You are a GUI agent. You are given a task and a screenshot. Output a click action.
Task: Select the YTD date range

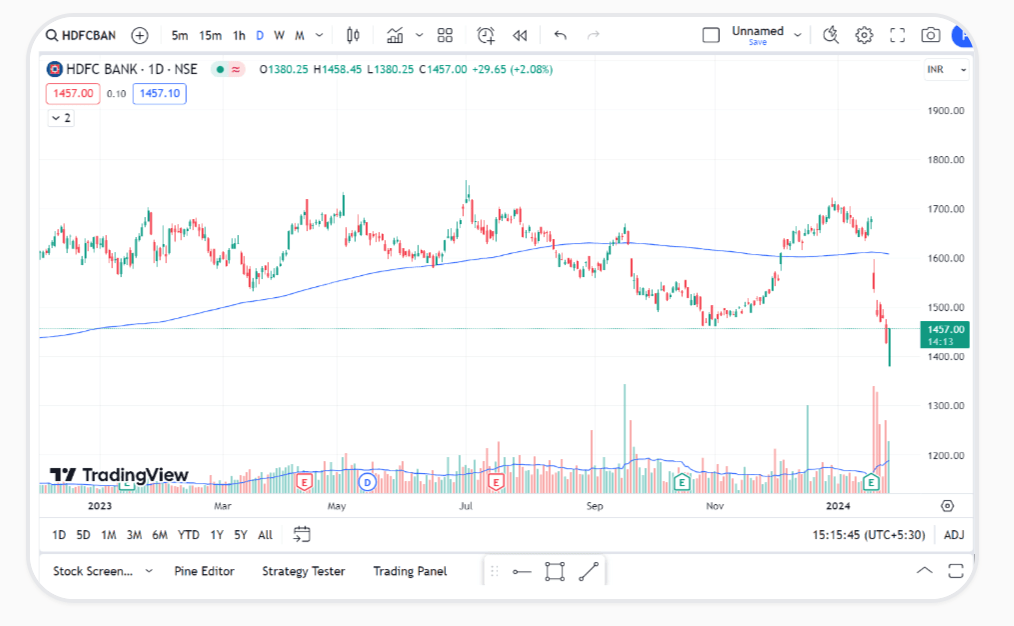188,535
